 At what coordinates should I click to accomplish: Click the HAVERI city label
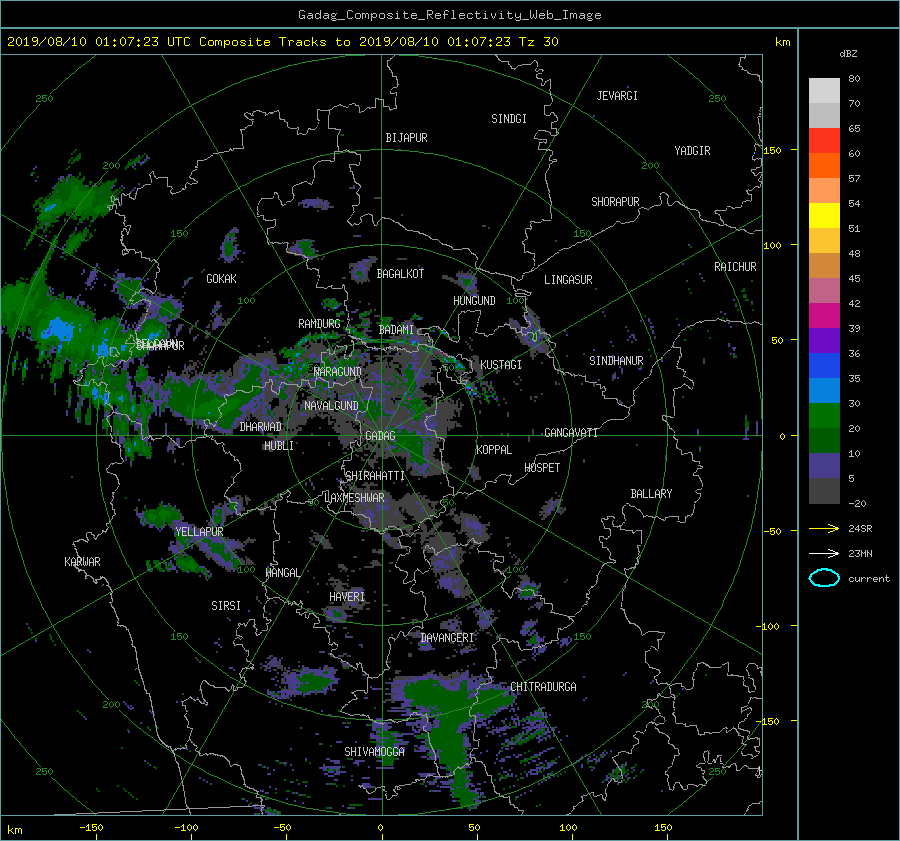point(347,597)
